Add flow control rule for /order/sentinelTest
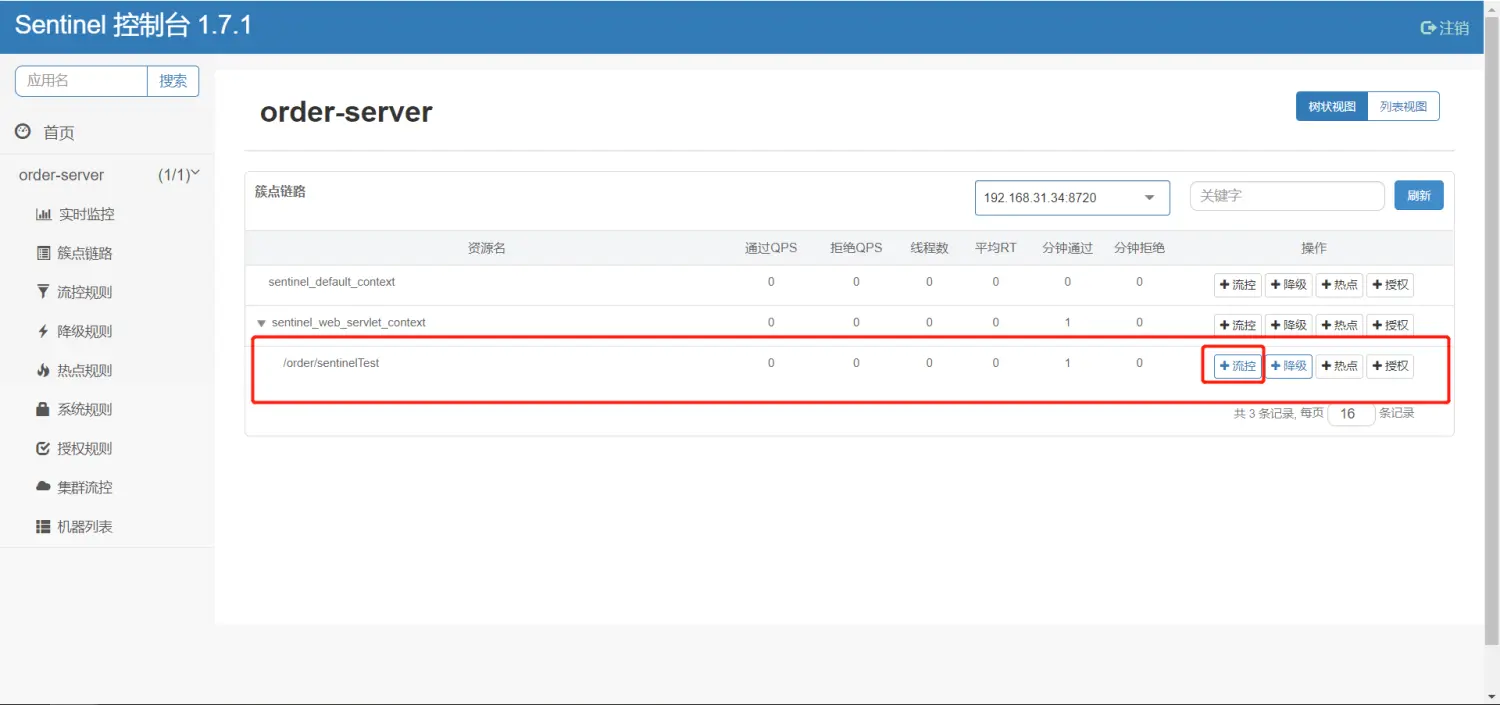The width and height of the screenshot is (1500, 705). [x=1237, y=366]
